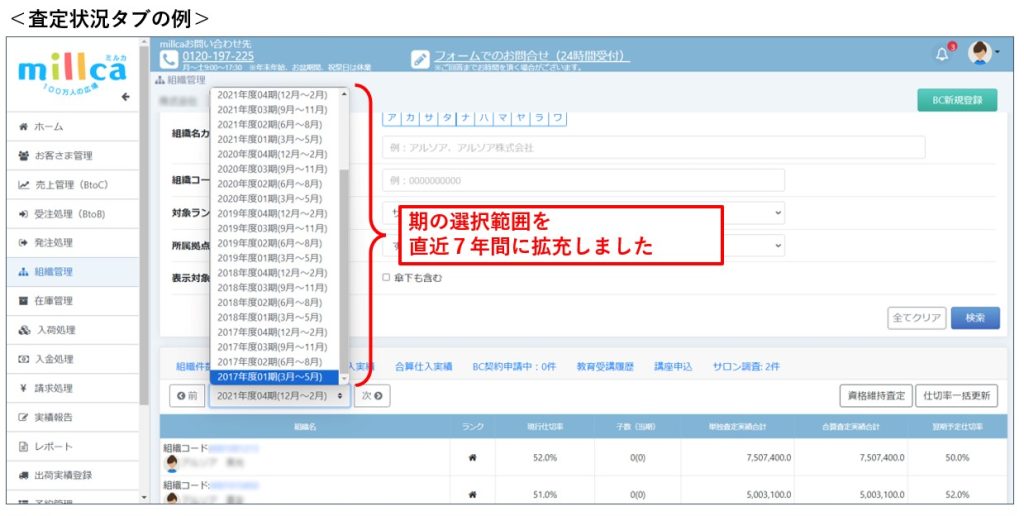The height and width of the screenshot is (516, 1024).
Task: Open the サロン調査: 2件 tab
Action: (x=745, y=367)
